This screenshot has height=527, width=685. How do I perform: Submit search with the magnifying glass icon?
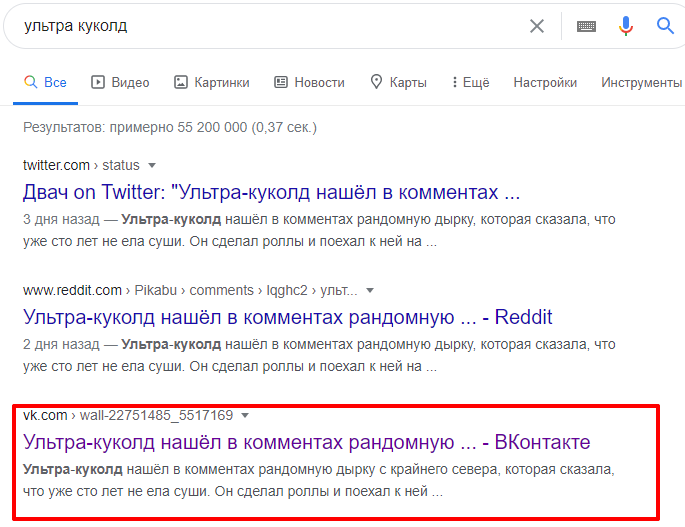(x=665, y=26)
